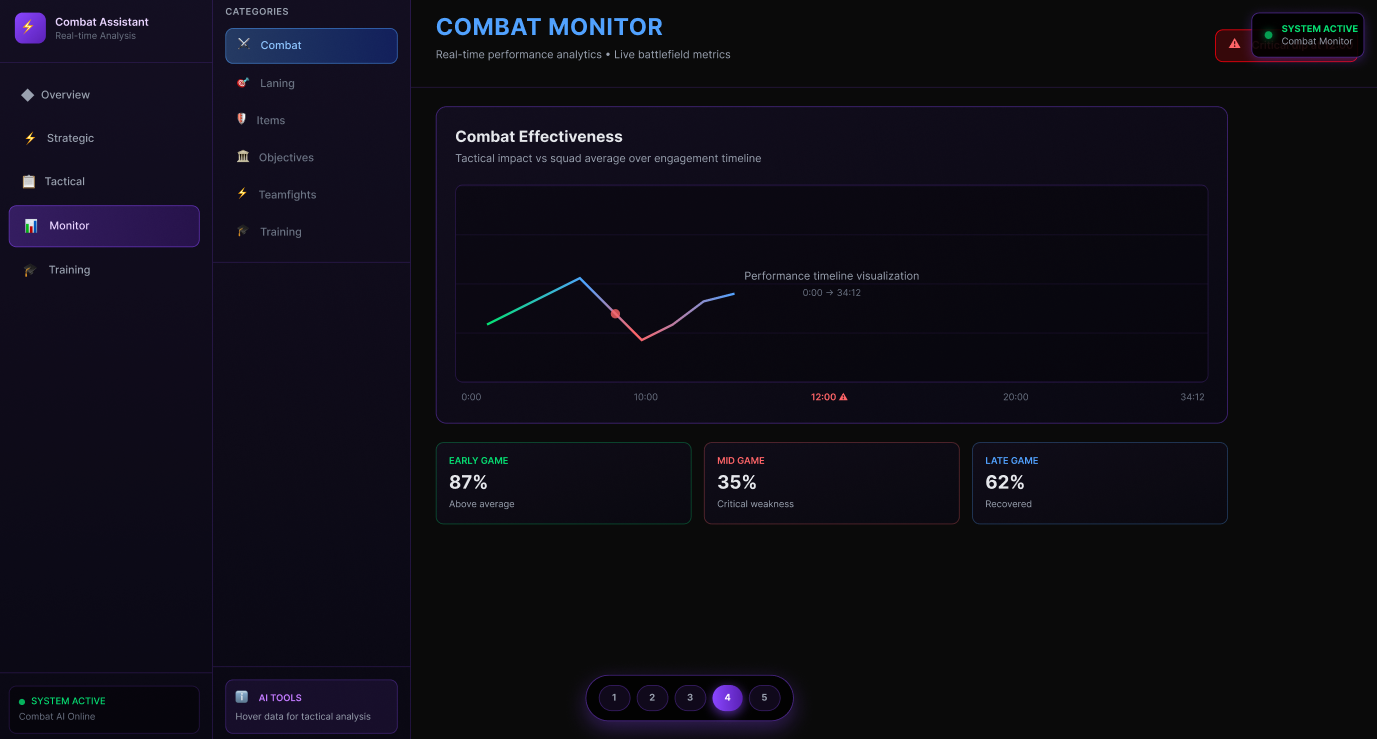1377x739 pixels.
Task: Click the 34:12 axis label
Action: [1192, 397]
